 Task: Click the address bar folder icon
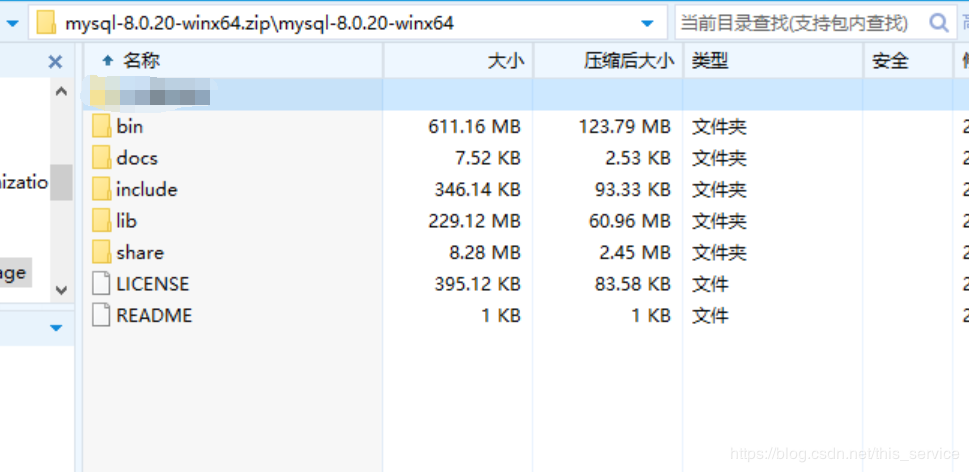46,23
